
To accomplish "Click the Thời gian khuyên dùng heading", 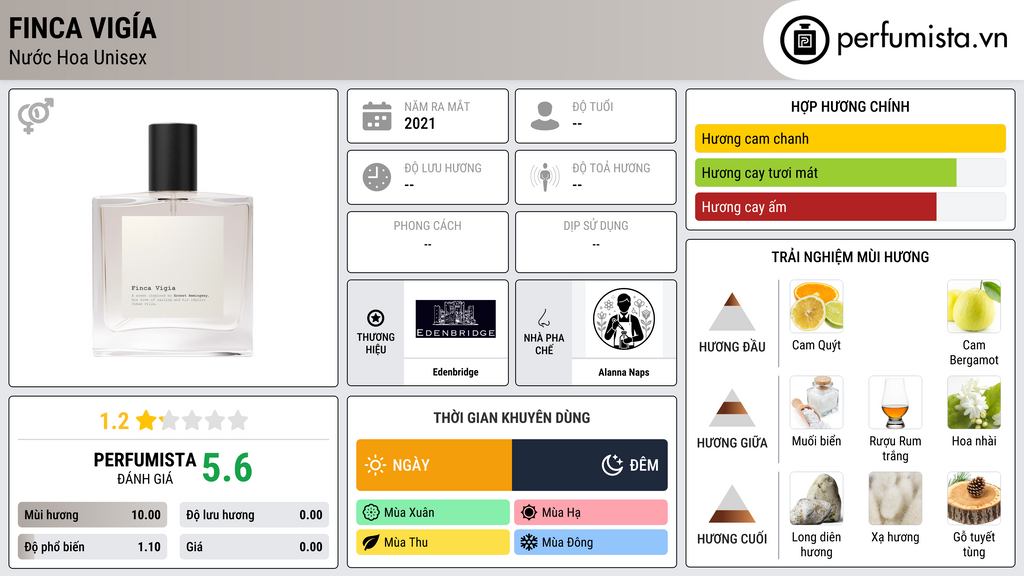I will coord(512,417).
